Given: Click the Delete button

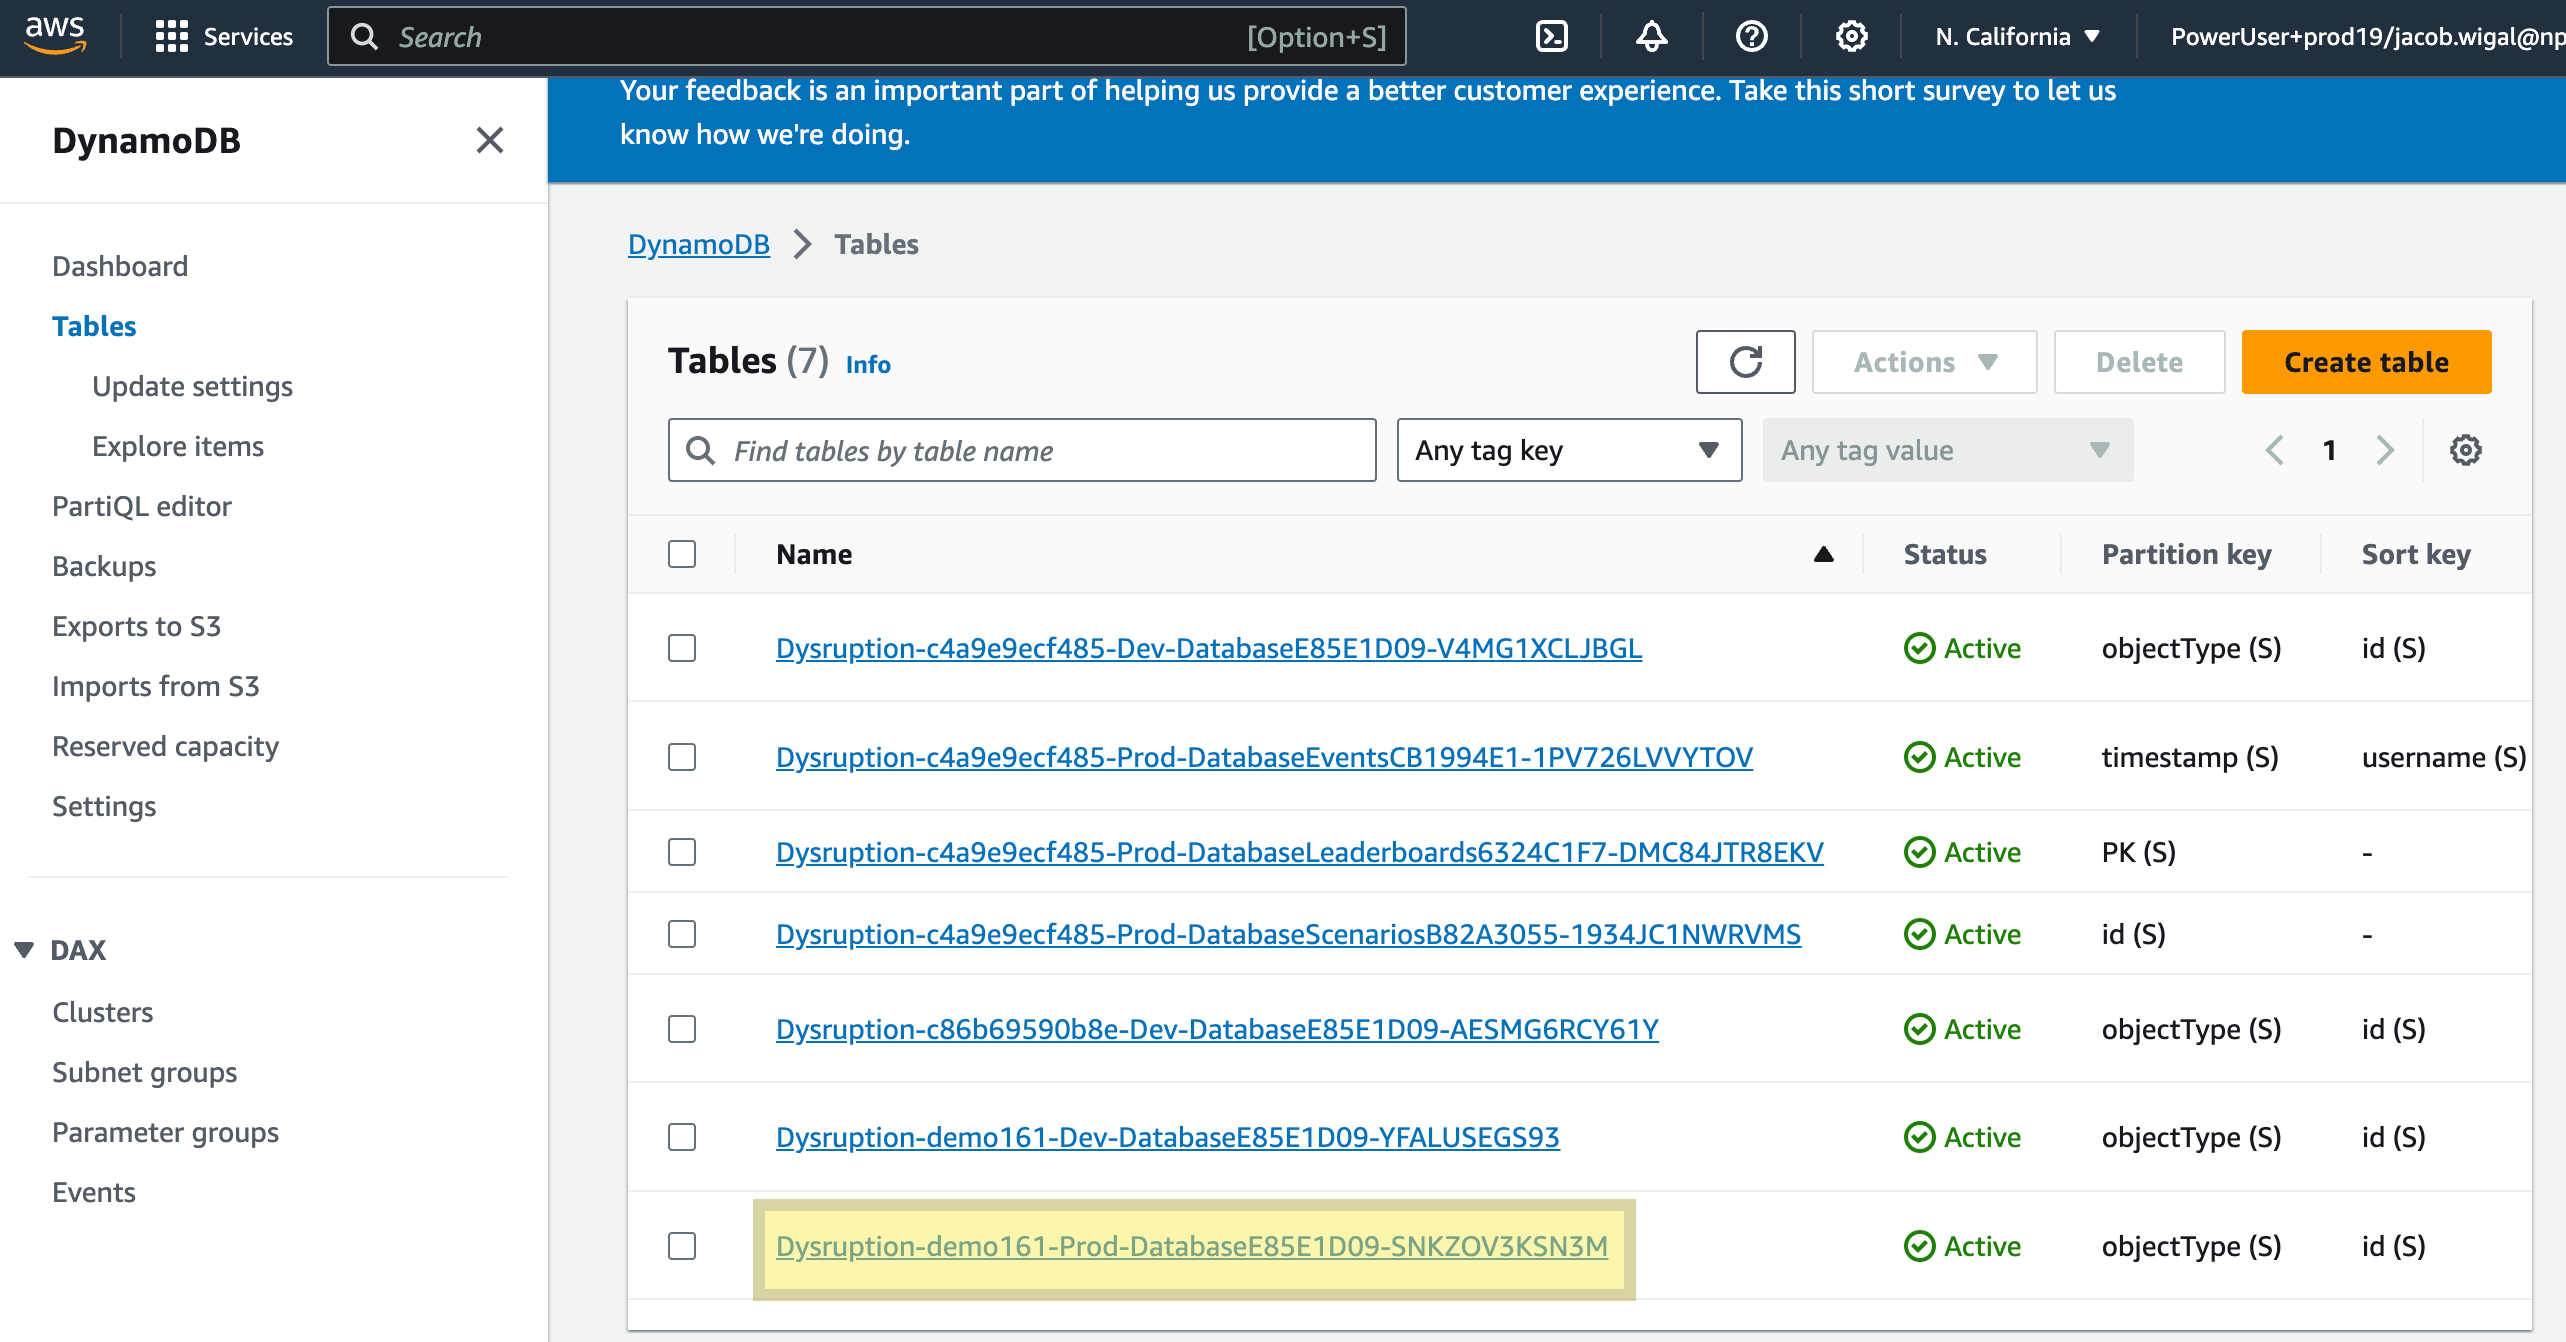Looking at the screenshot, I should [2139, 362].
